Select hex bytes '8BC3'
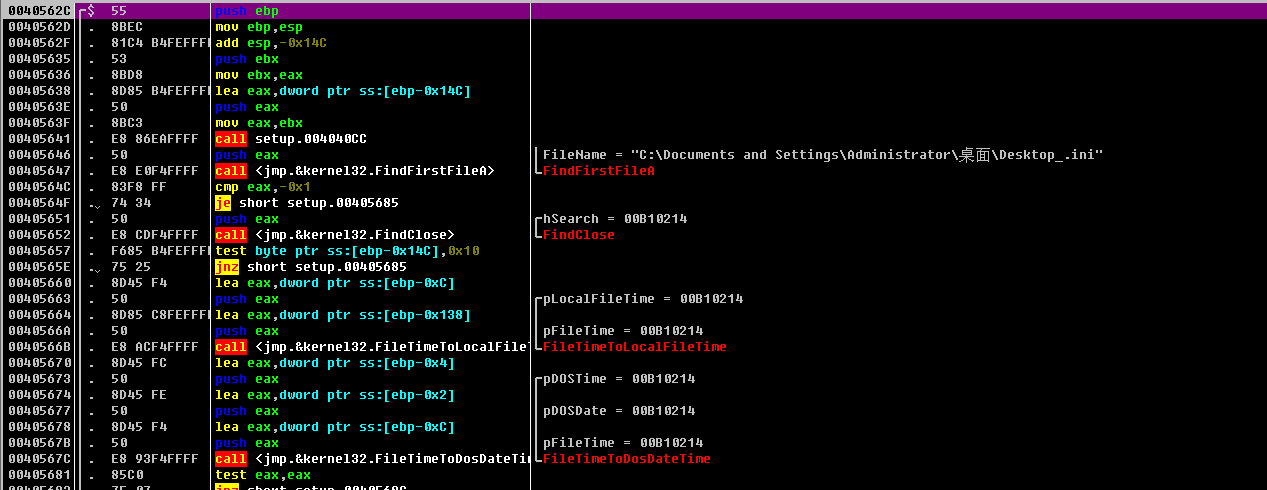This screenshot has width=1267, height=490. click(127, 123)
